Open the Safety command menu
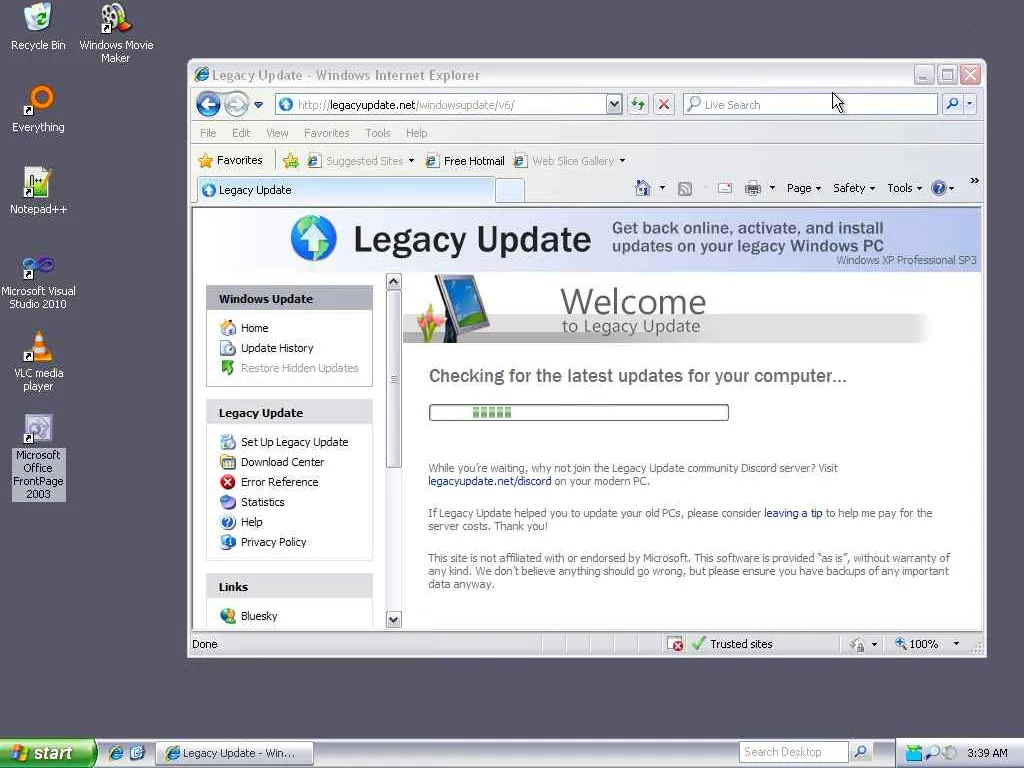This screenshot has height=768, width=1024. pos(854,188)
